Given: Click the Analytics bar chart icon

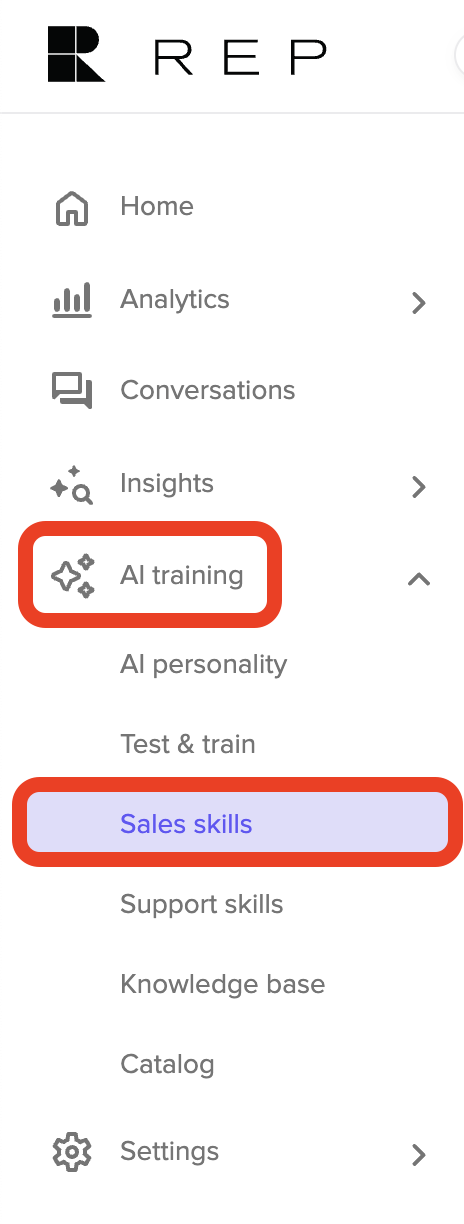Looking at the screenshot, I should tap(72, 300).
